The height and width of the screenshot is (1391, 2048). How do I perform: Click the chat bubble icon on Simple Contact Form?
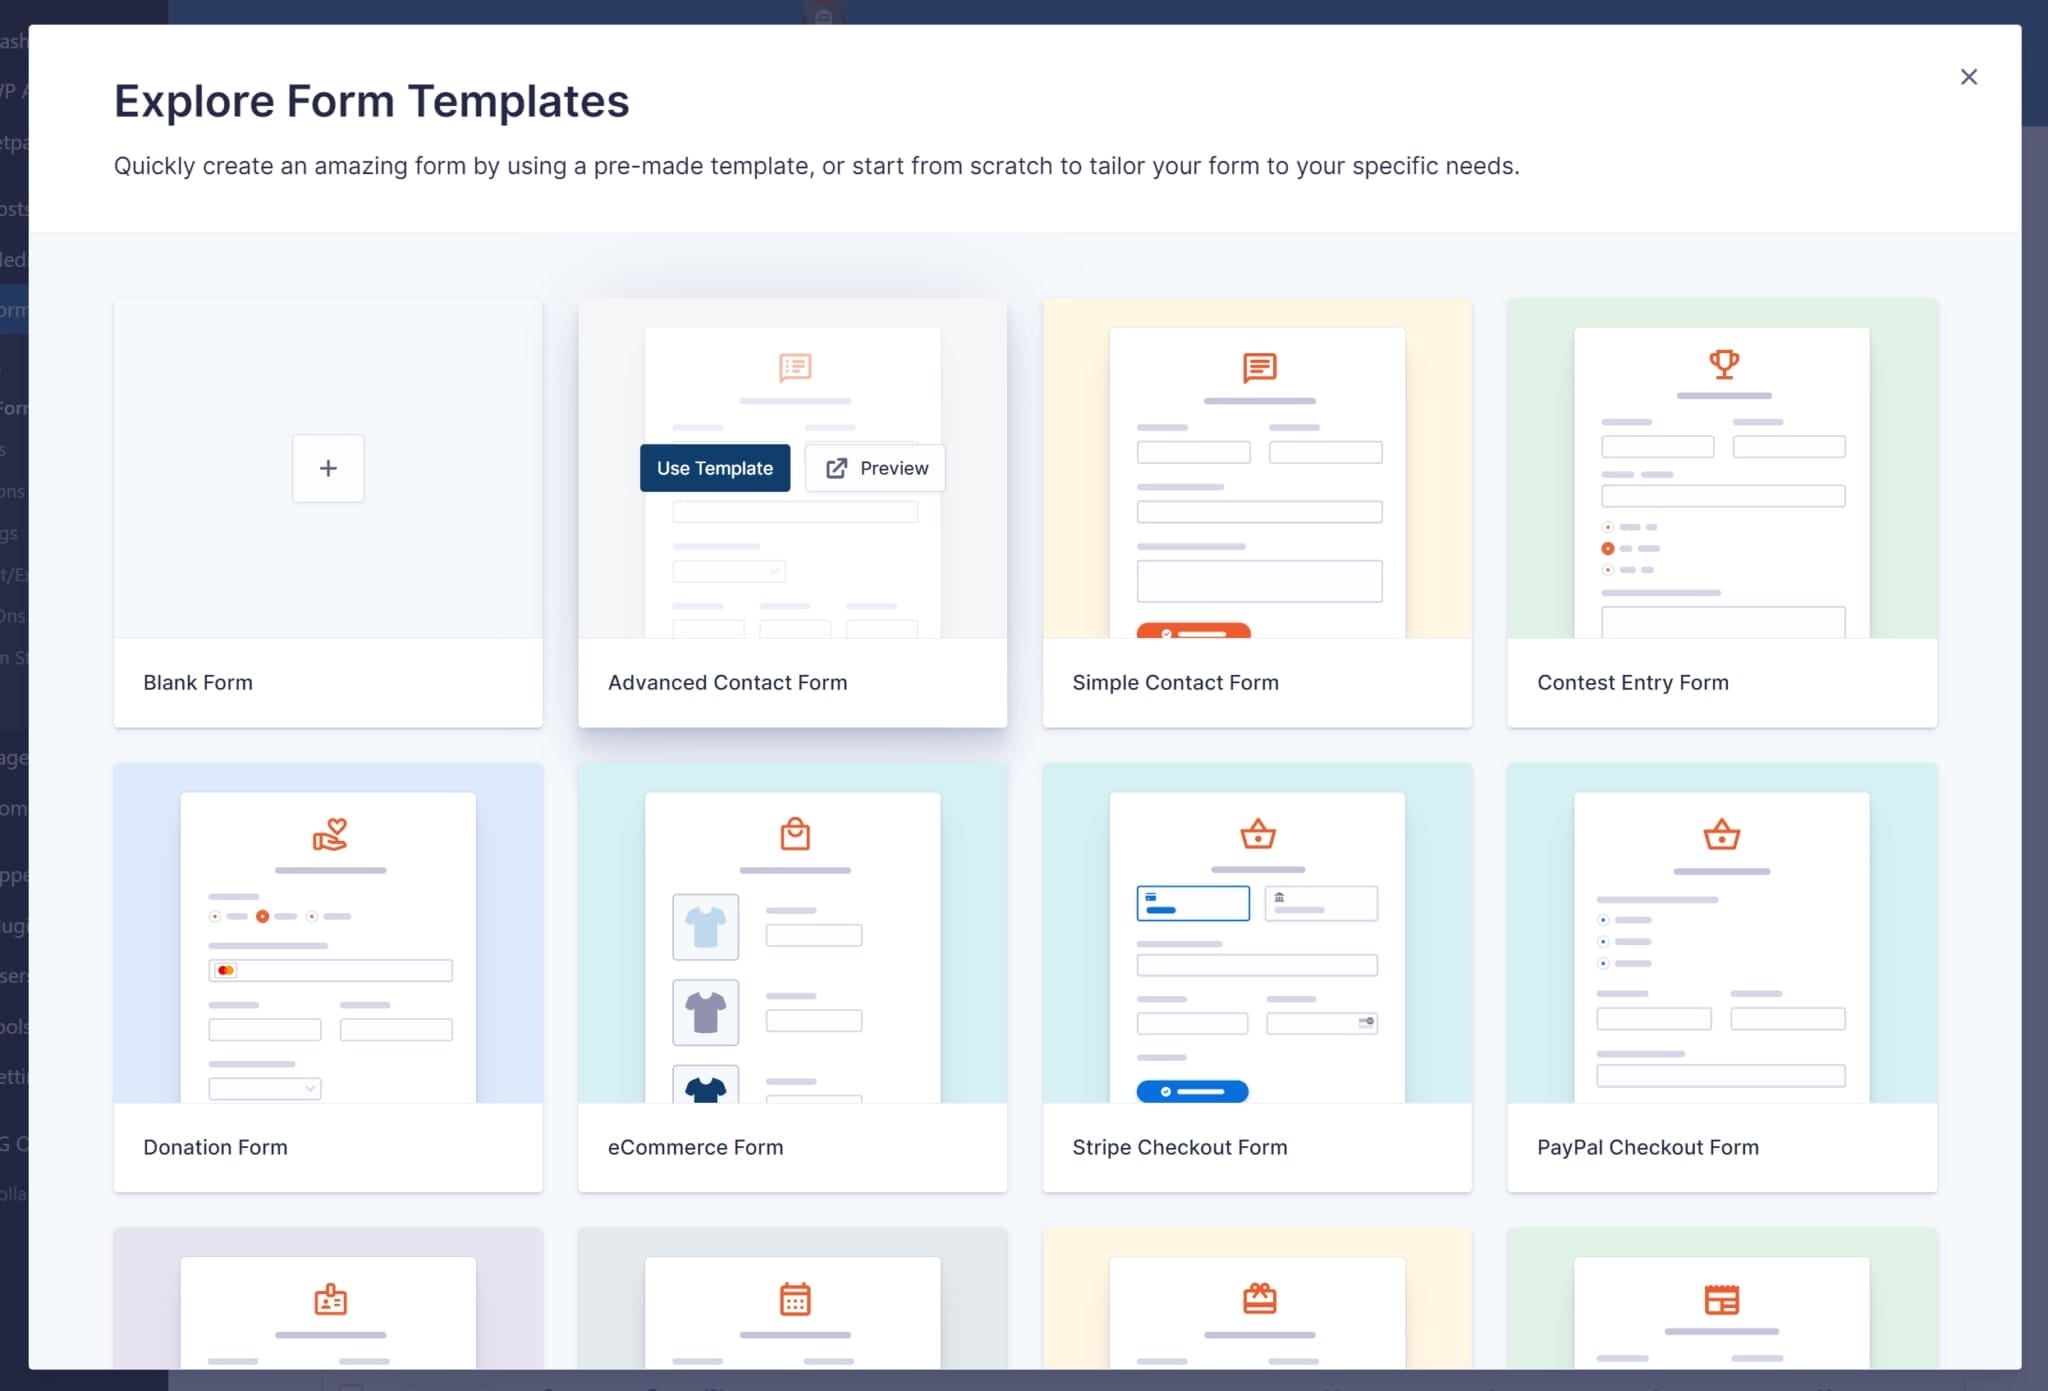tap(1259, 367)
